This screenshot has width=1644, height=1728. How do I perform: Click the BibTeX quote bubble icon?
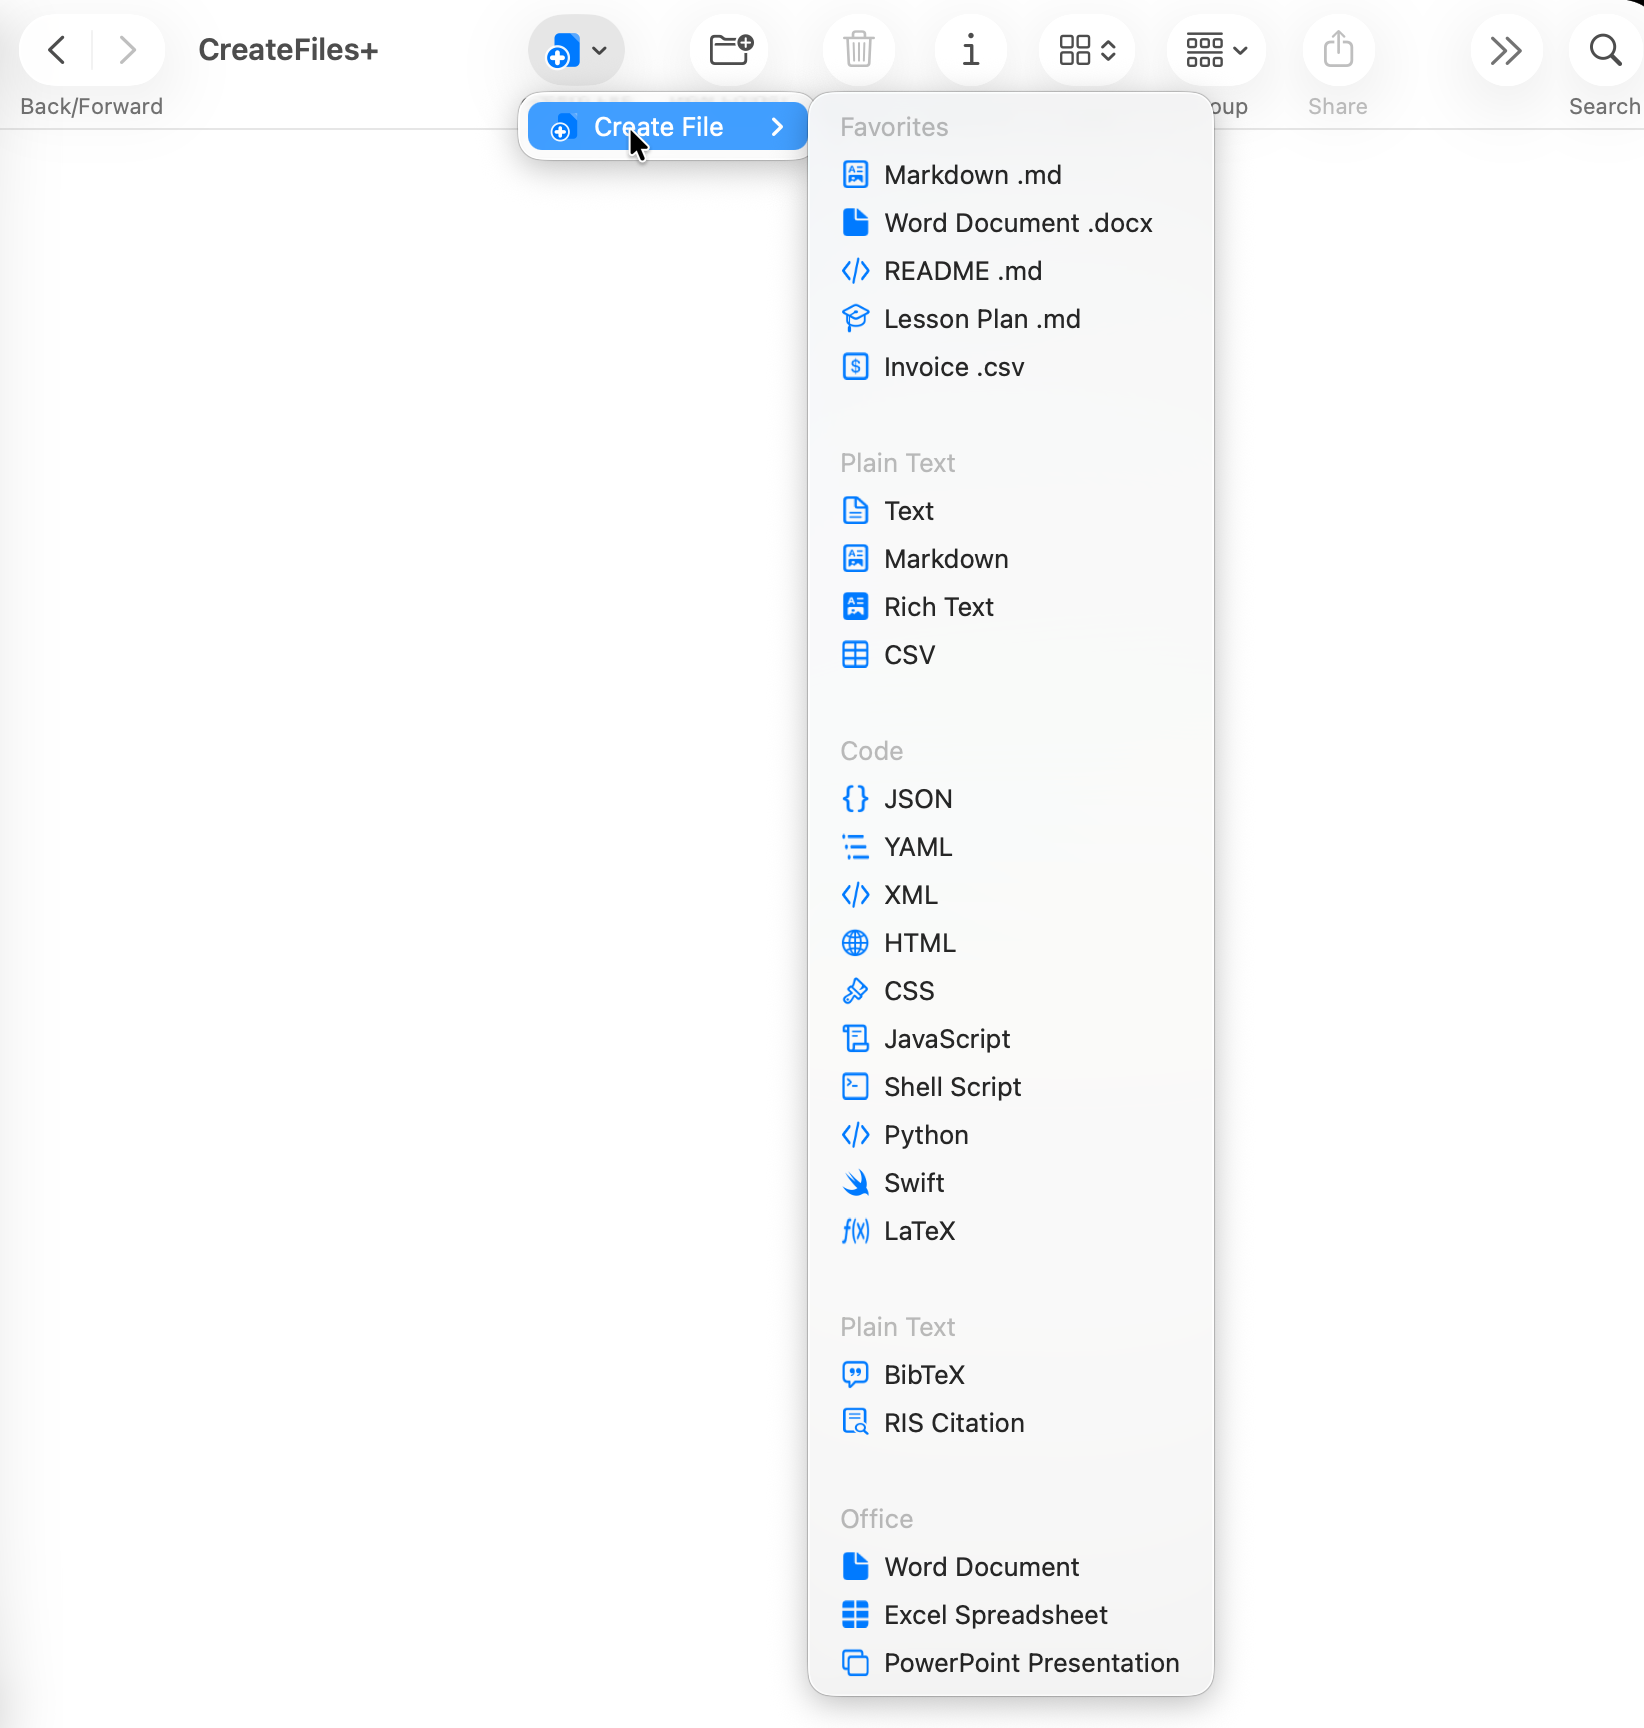tap(855, 1375)
